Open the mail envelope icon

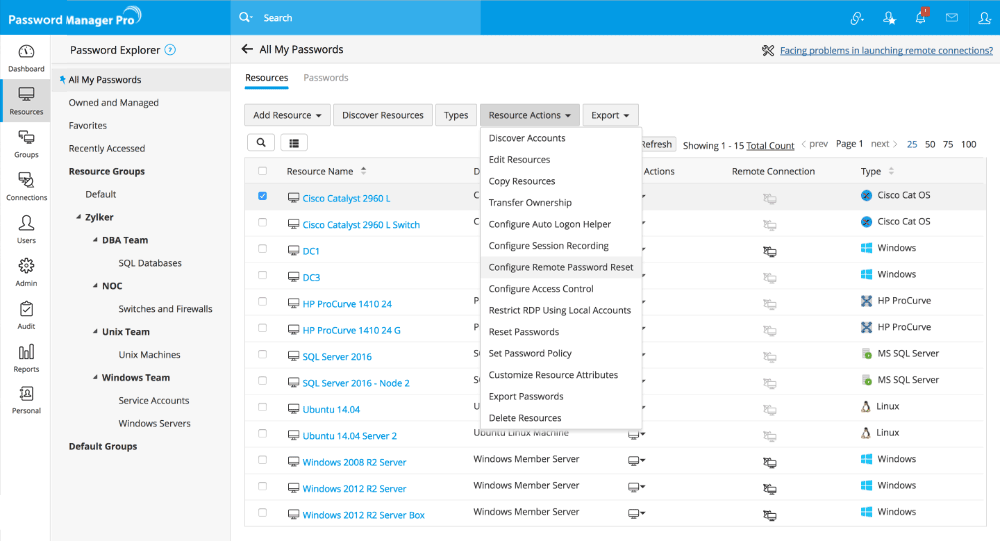tap(952, 18)
